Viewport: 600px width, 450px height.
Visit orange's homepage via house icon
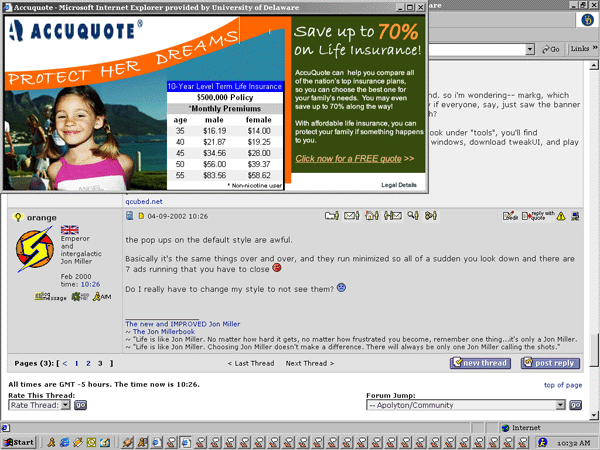[372, 216]
